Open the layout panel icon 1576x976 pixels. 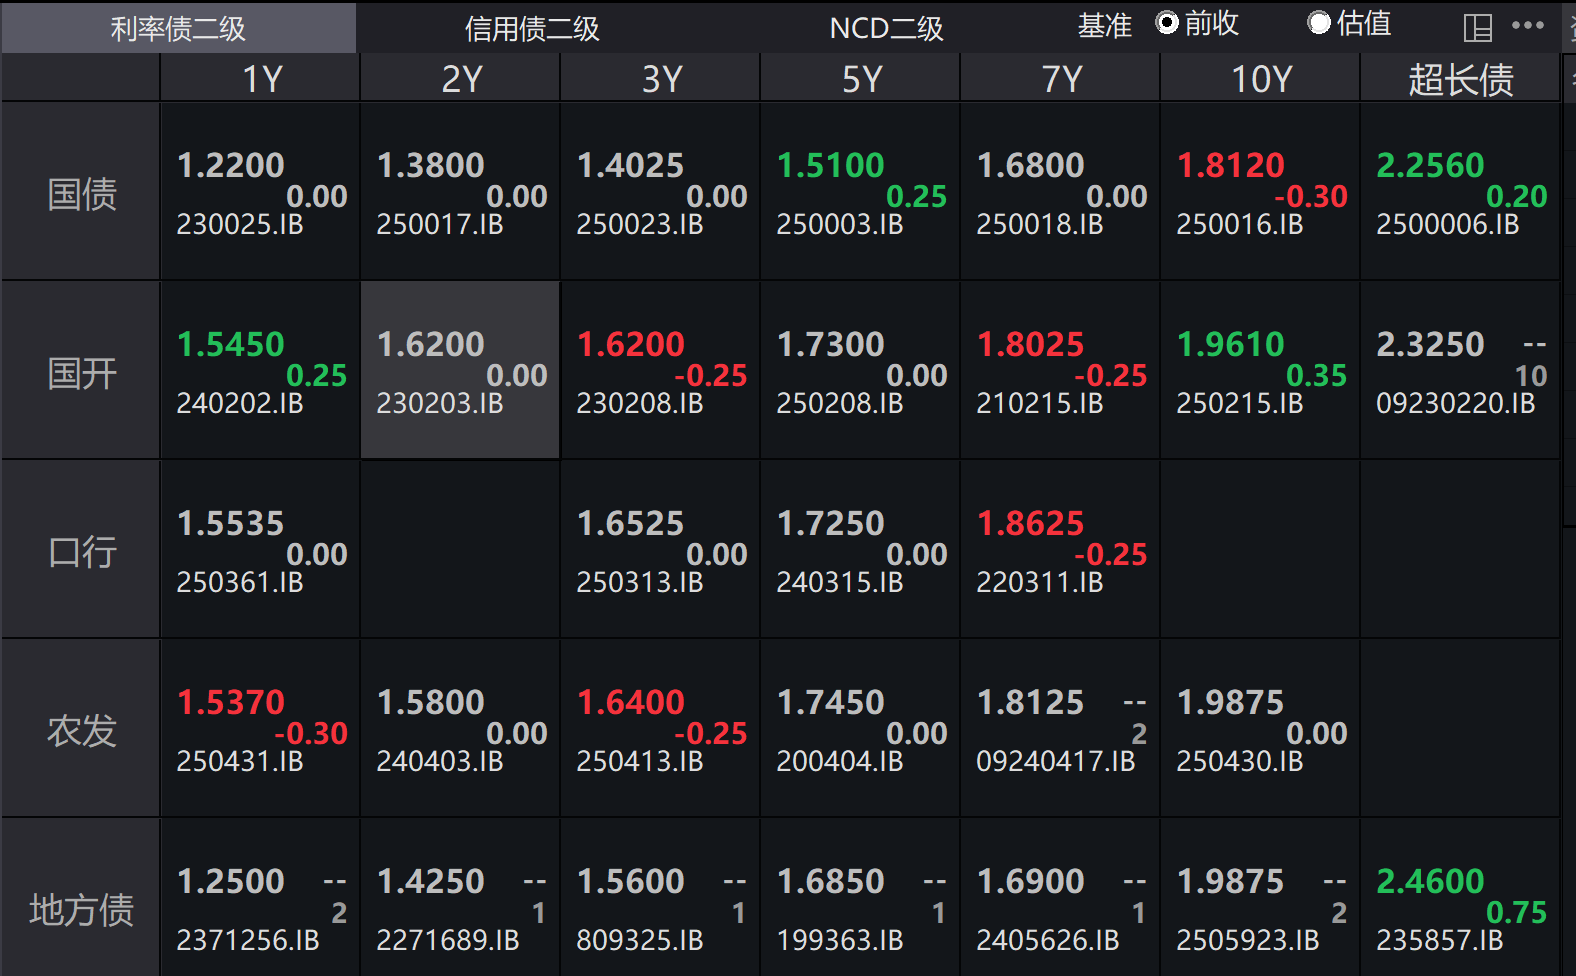tap(1477, 27)
